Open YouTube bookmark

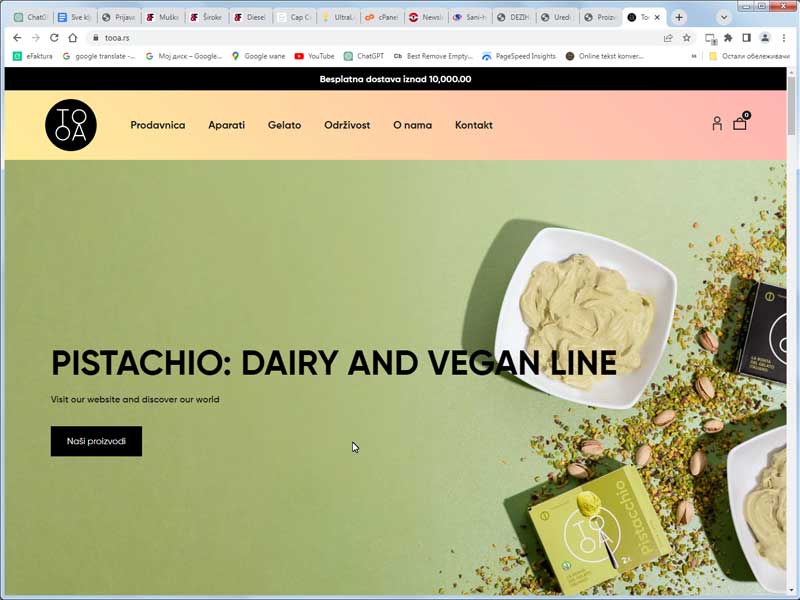(x=314, y=56)
